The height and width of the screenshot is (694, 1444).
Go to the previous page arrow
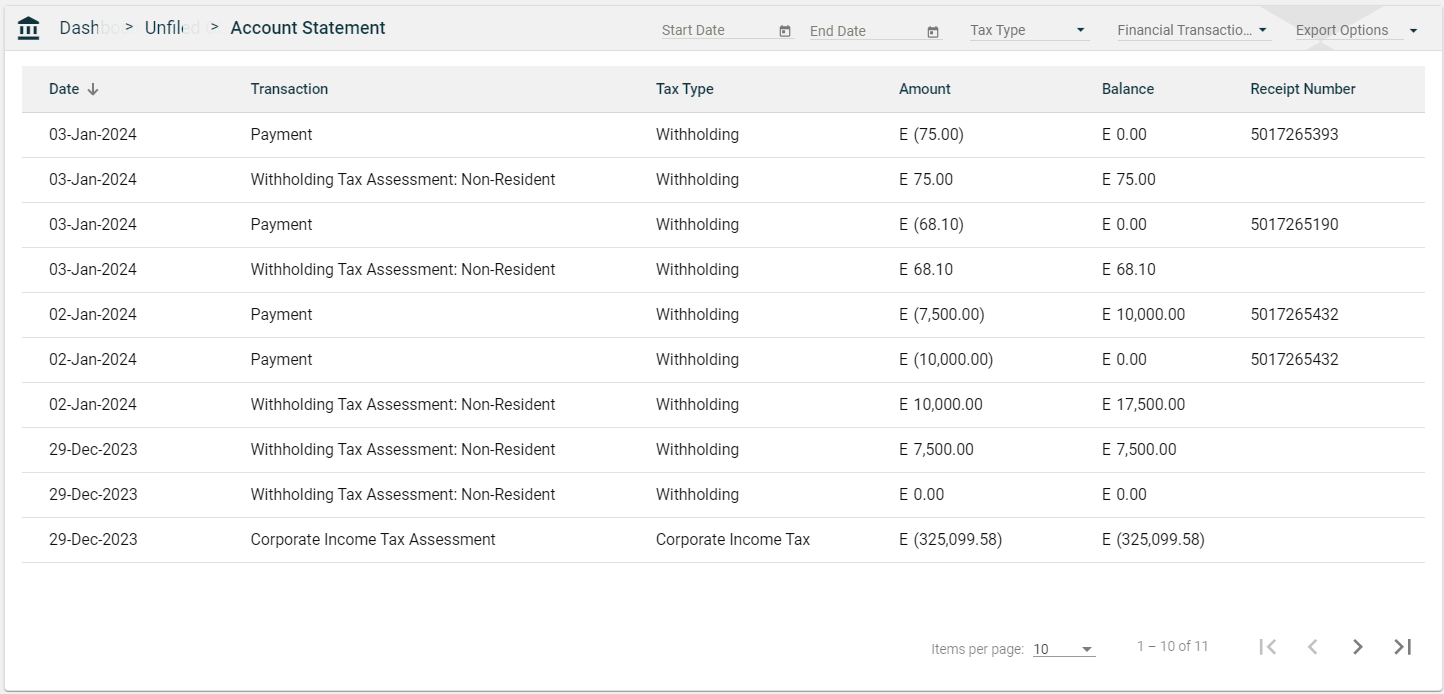point(1312,647)
